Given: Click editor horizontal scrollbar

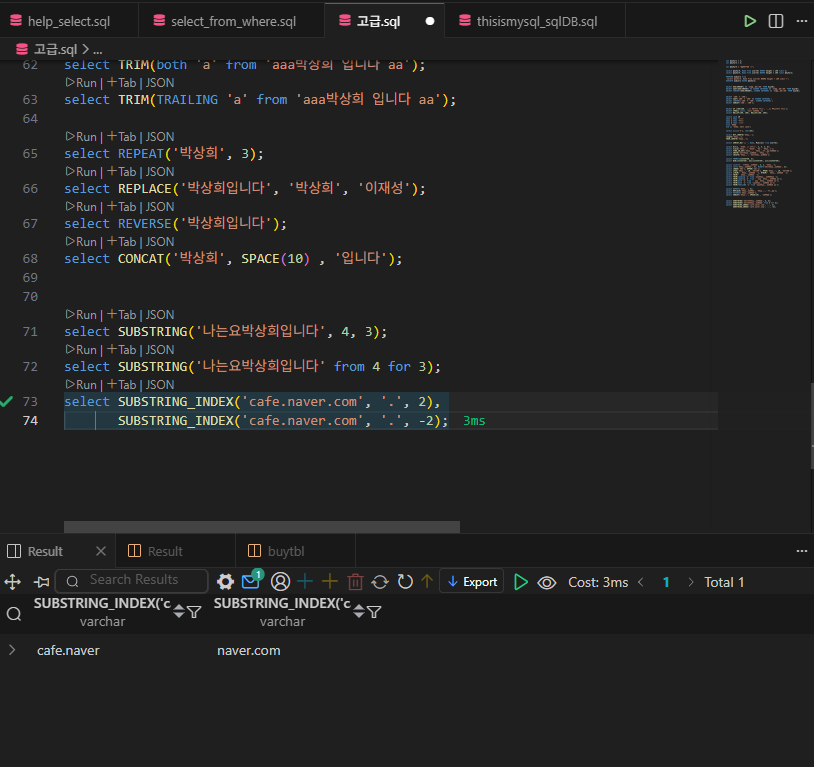Looking at the screenshot, I should pos(262,527).
